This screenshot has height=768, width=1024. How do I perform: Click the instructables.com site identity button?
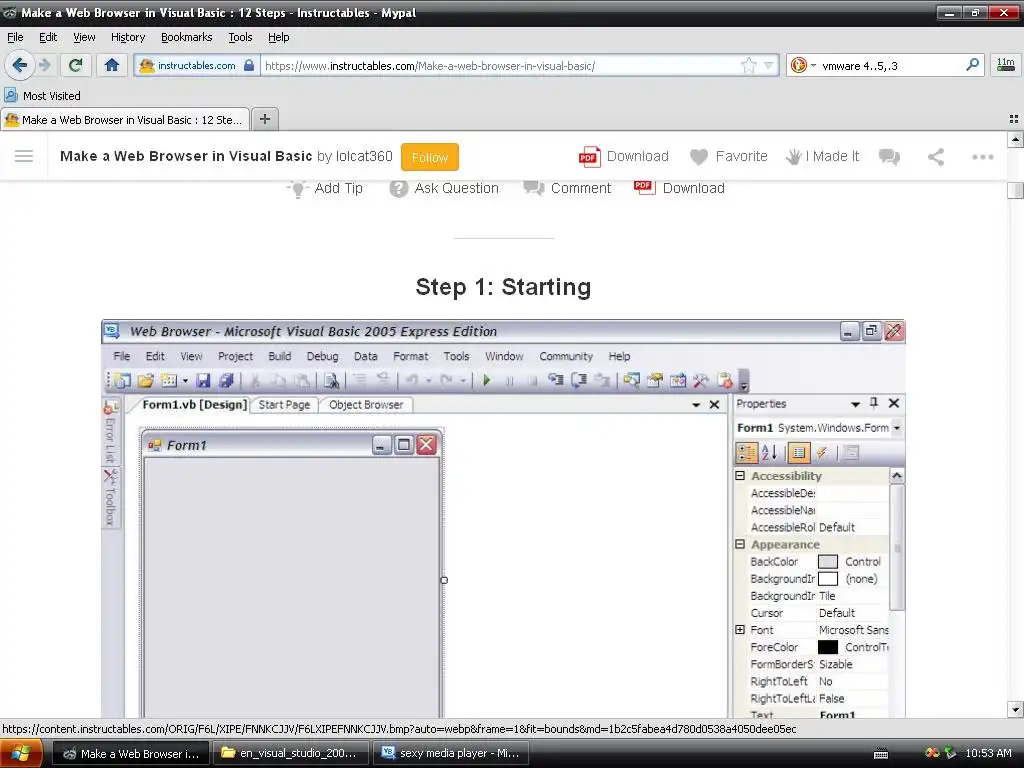pyautogui.click(x=197, y=65)
